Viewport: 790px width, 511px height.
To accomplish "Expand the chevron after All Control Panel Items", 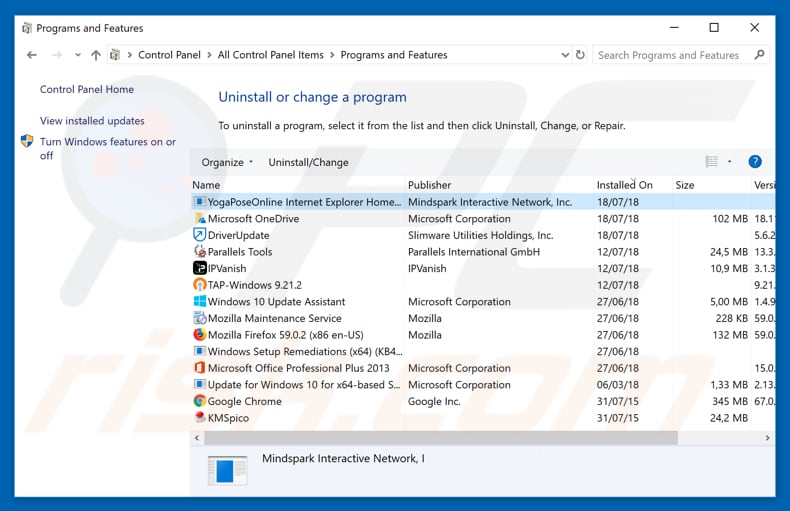I will 332,55.
